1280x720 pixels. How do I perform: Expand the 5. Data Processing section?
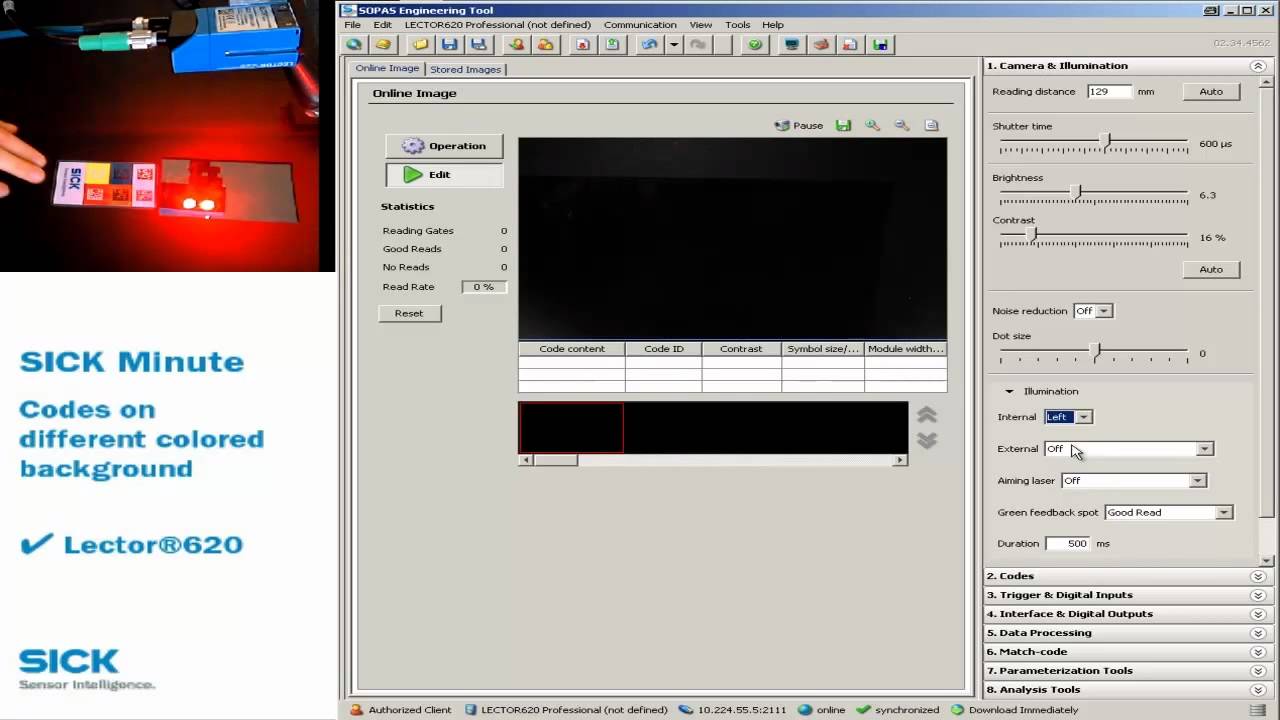click(x=1258, y=633)
